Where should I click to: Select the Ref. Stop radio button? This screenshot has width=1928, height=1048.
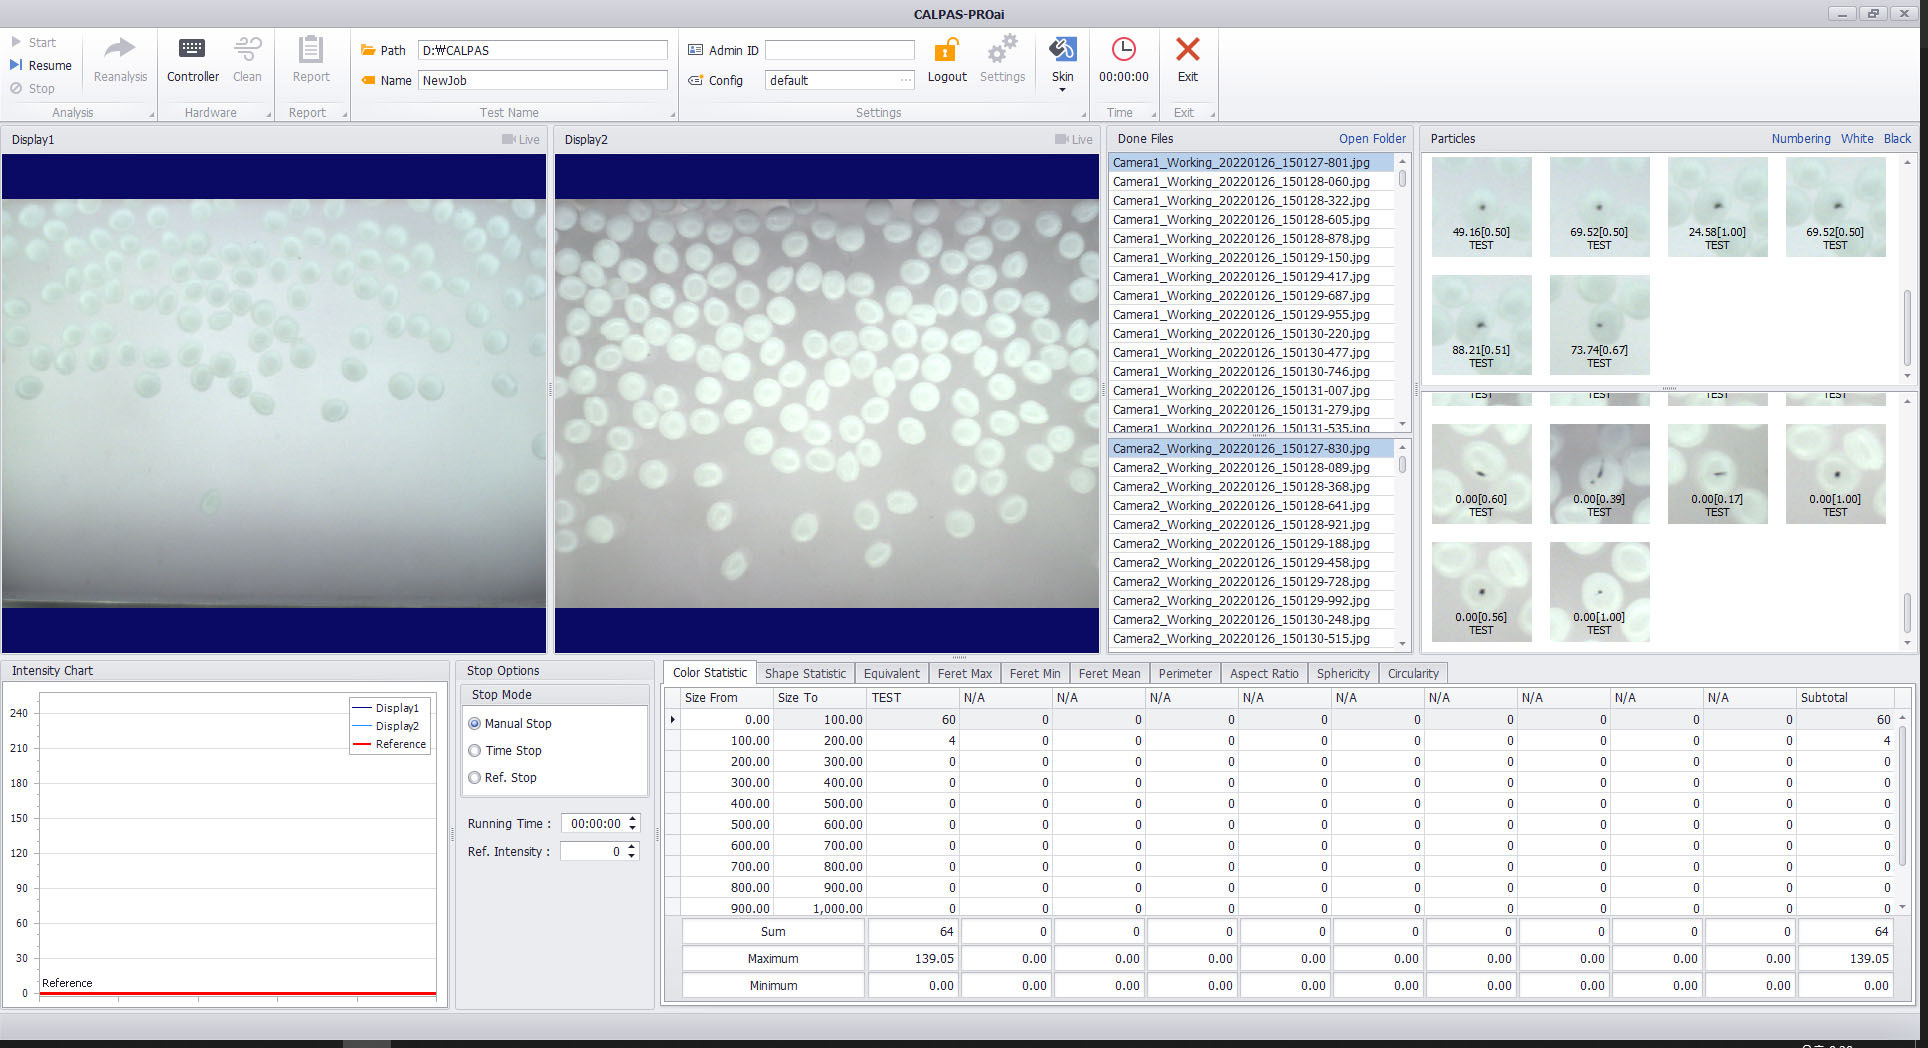[475, 777]
